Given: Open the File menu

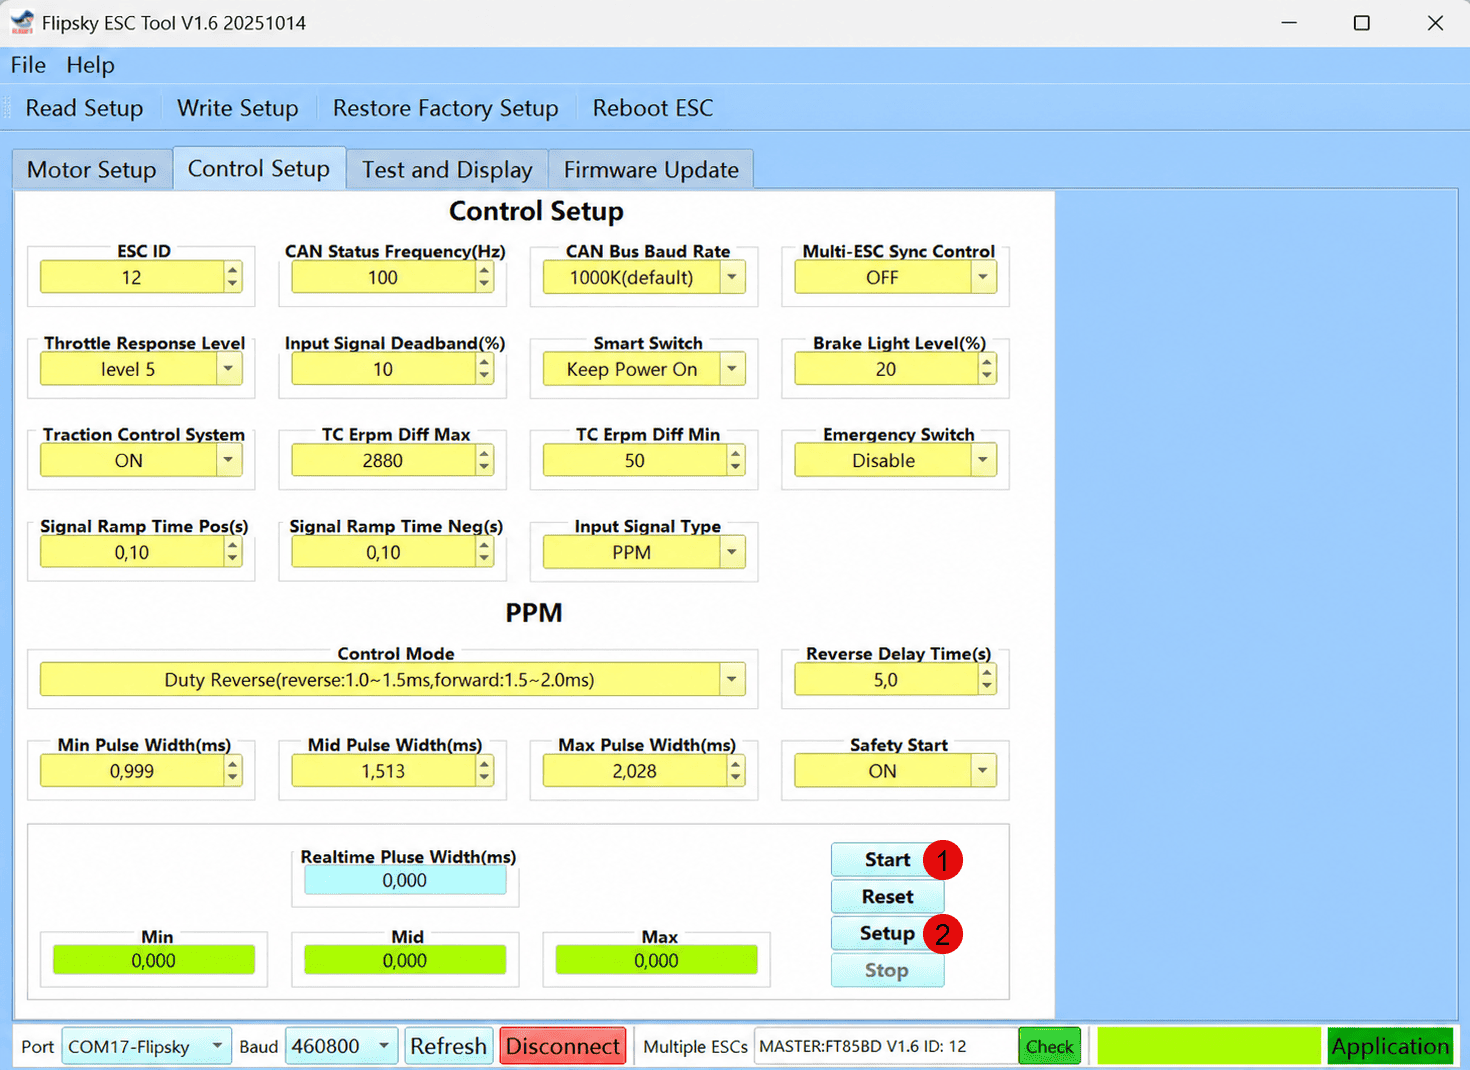Looking at the screenshot, I should pos(28,65).
